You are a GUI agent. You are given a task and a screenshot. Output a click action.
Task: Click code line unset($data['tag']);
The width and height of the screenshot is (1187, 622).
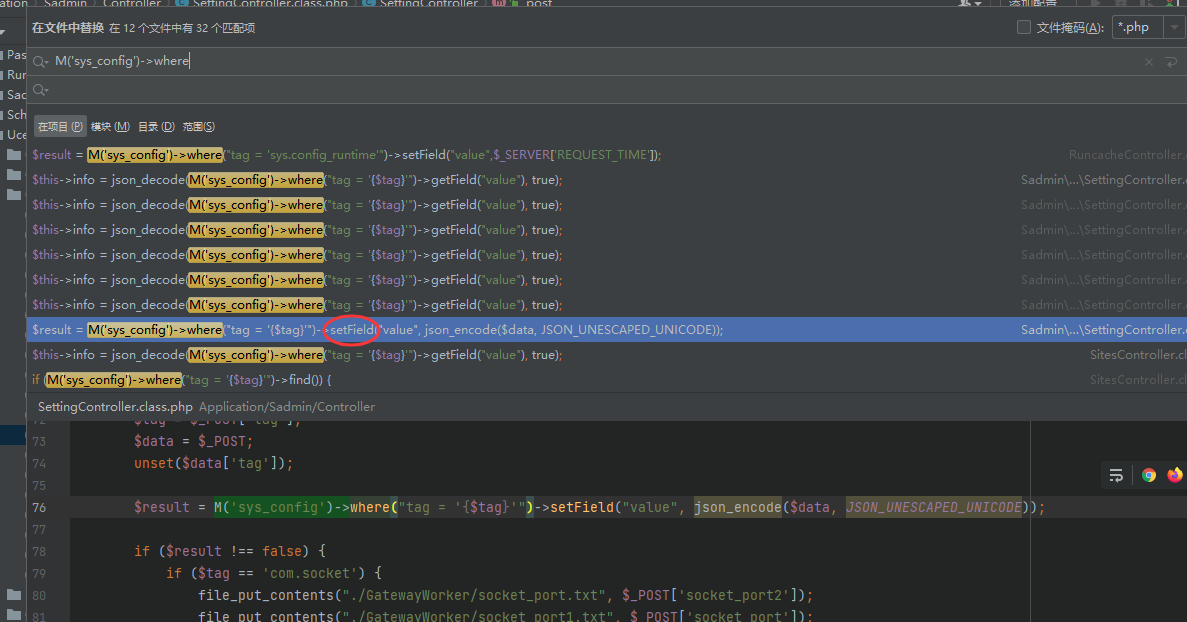click(x=213, y=463)
